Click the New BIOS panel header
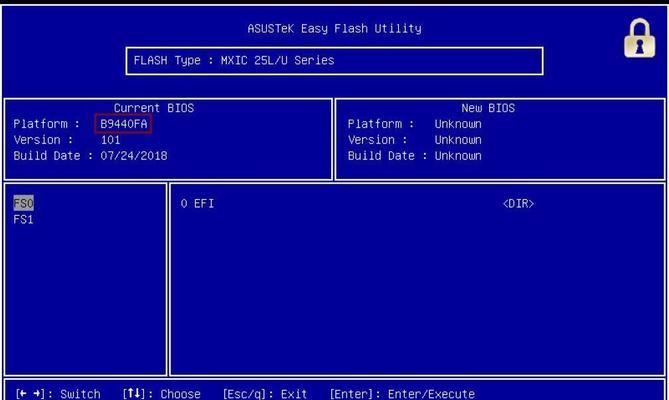669x400 pixels. (x=500, y=108)
